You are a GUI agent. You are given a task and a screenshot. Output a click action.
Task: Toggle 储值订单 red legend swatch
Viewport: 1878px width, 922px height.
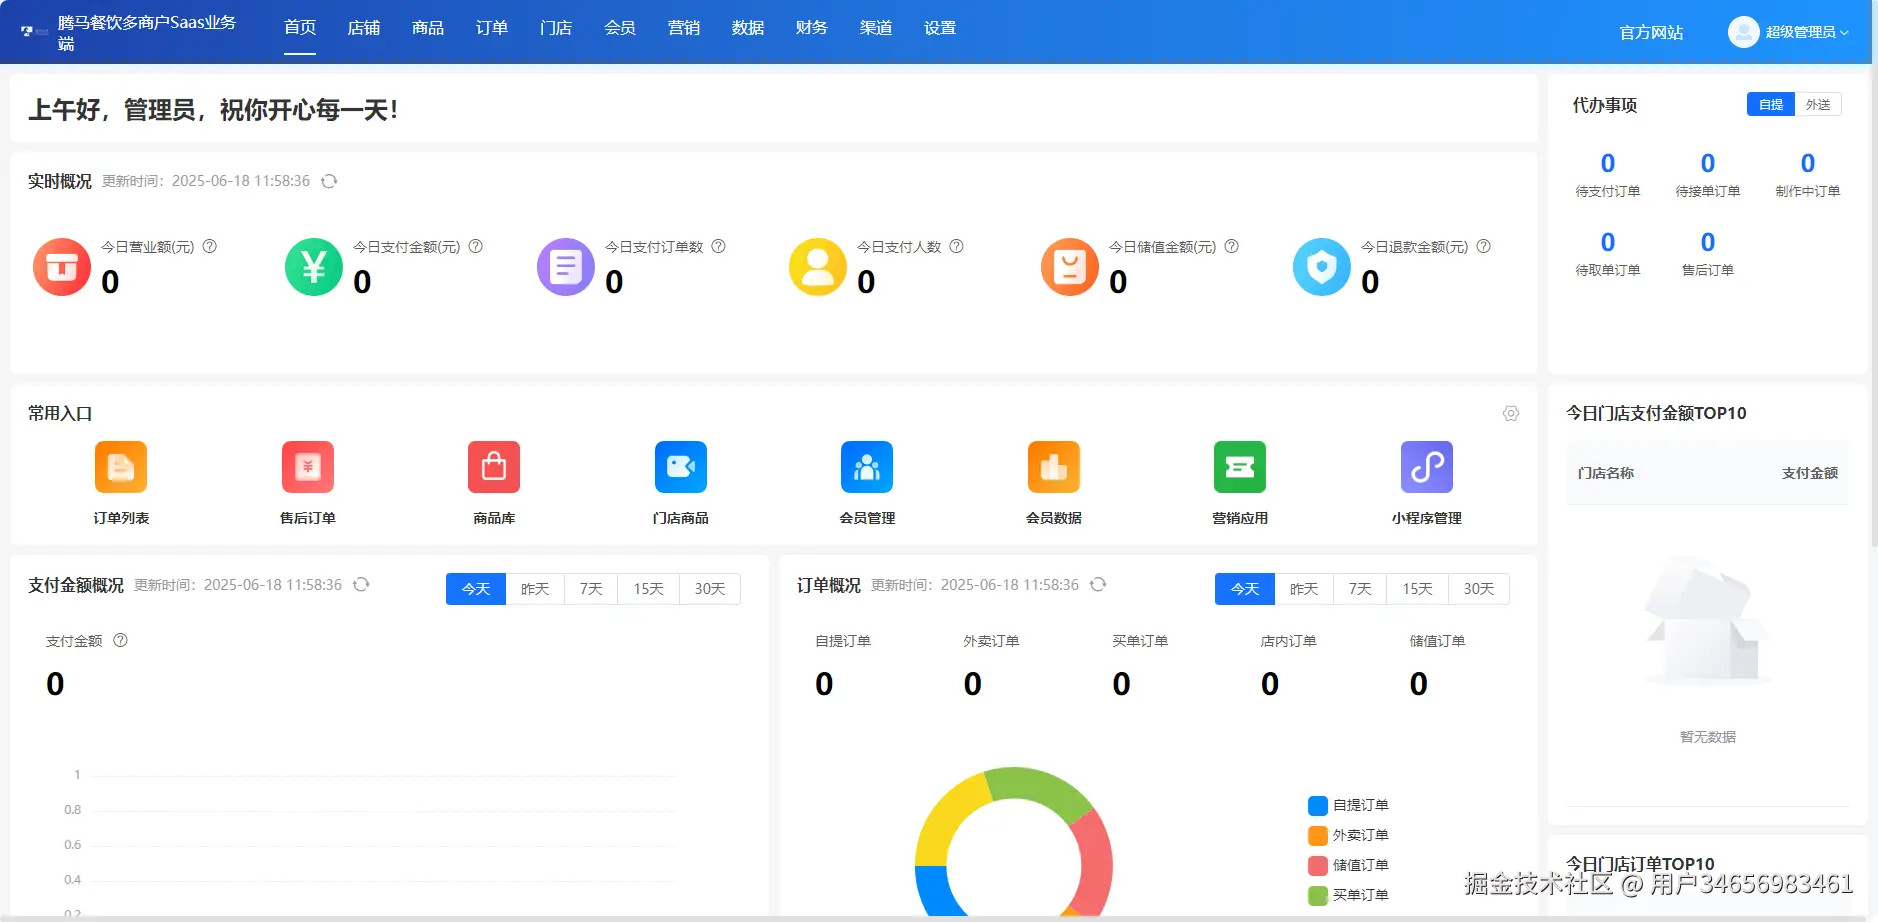[1318, 866]
